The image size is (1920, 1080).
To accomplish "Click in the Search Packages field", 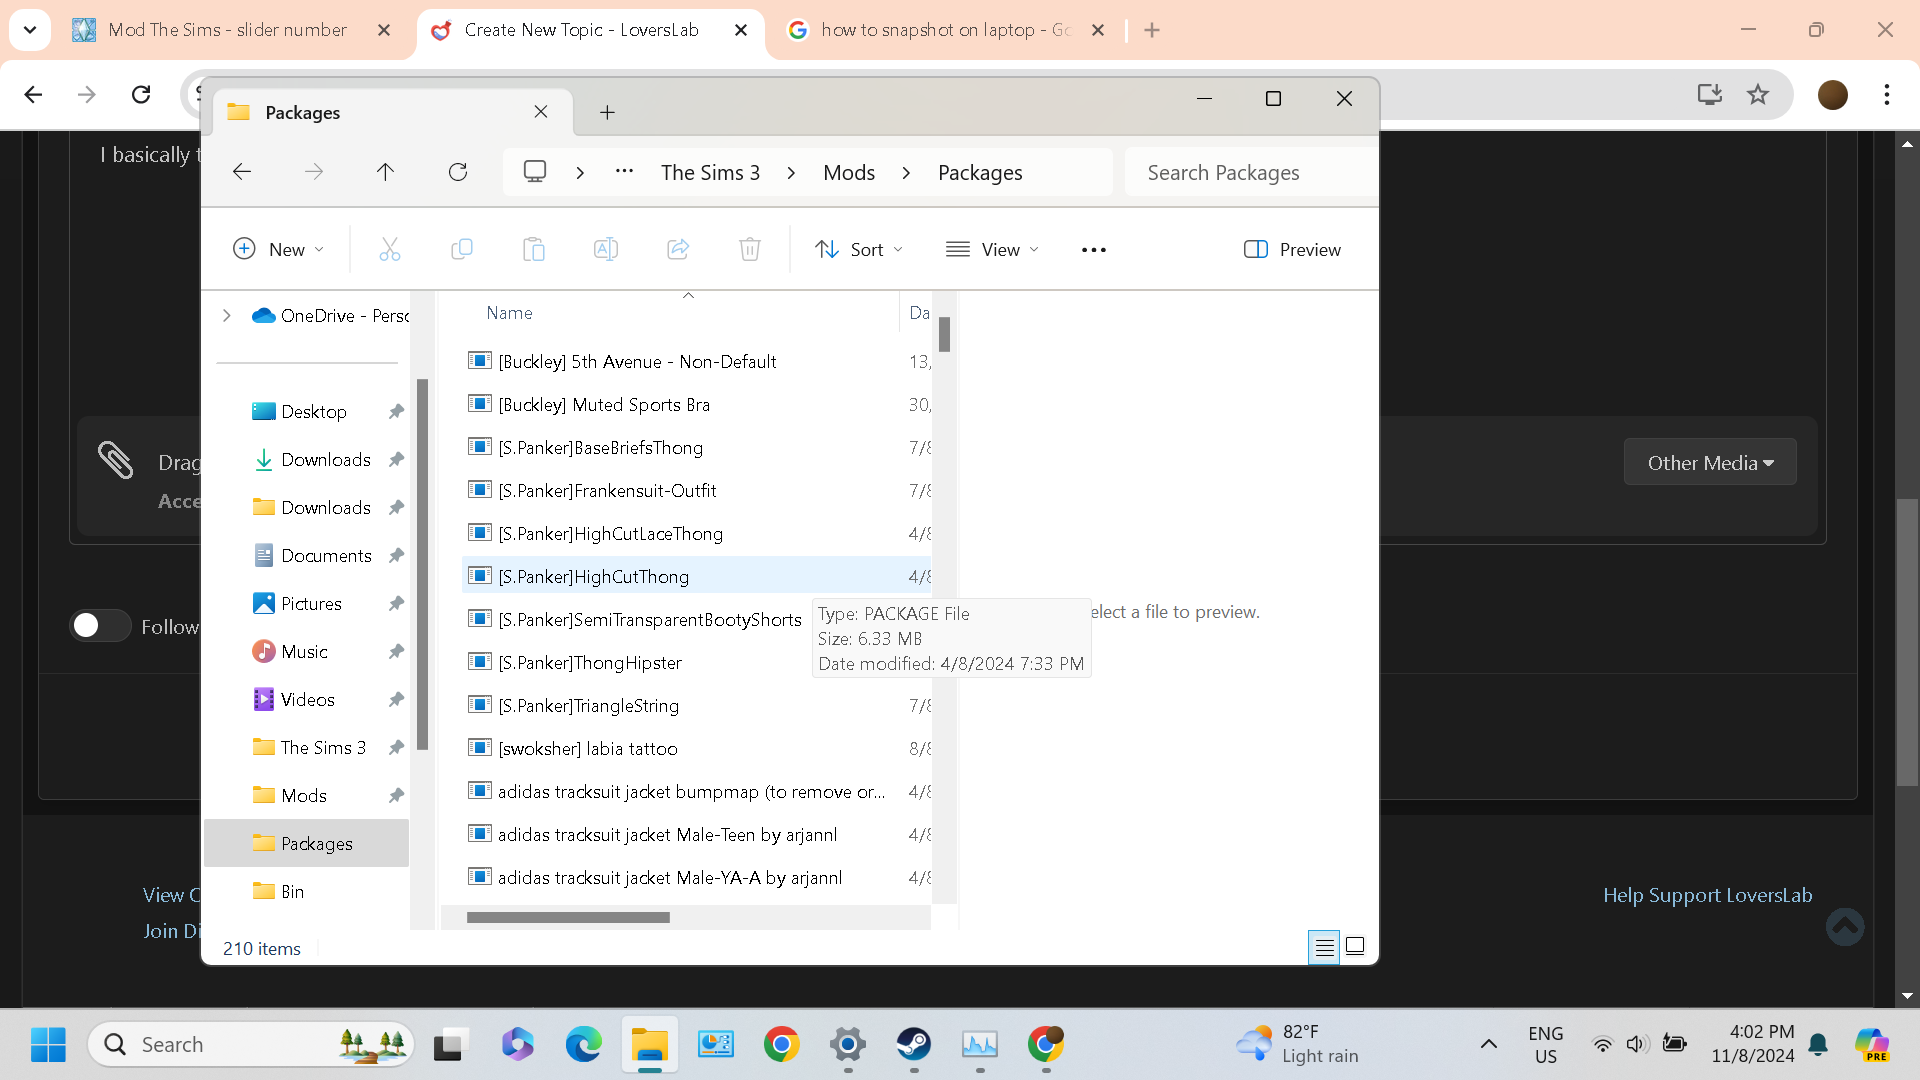I will tap(1250, 172).
